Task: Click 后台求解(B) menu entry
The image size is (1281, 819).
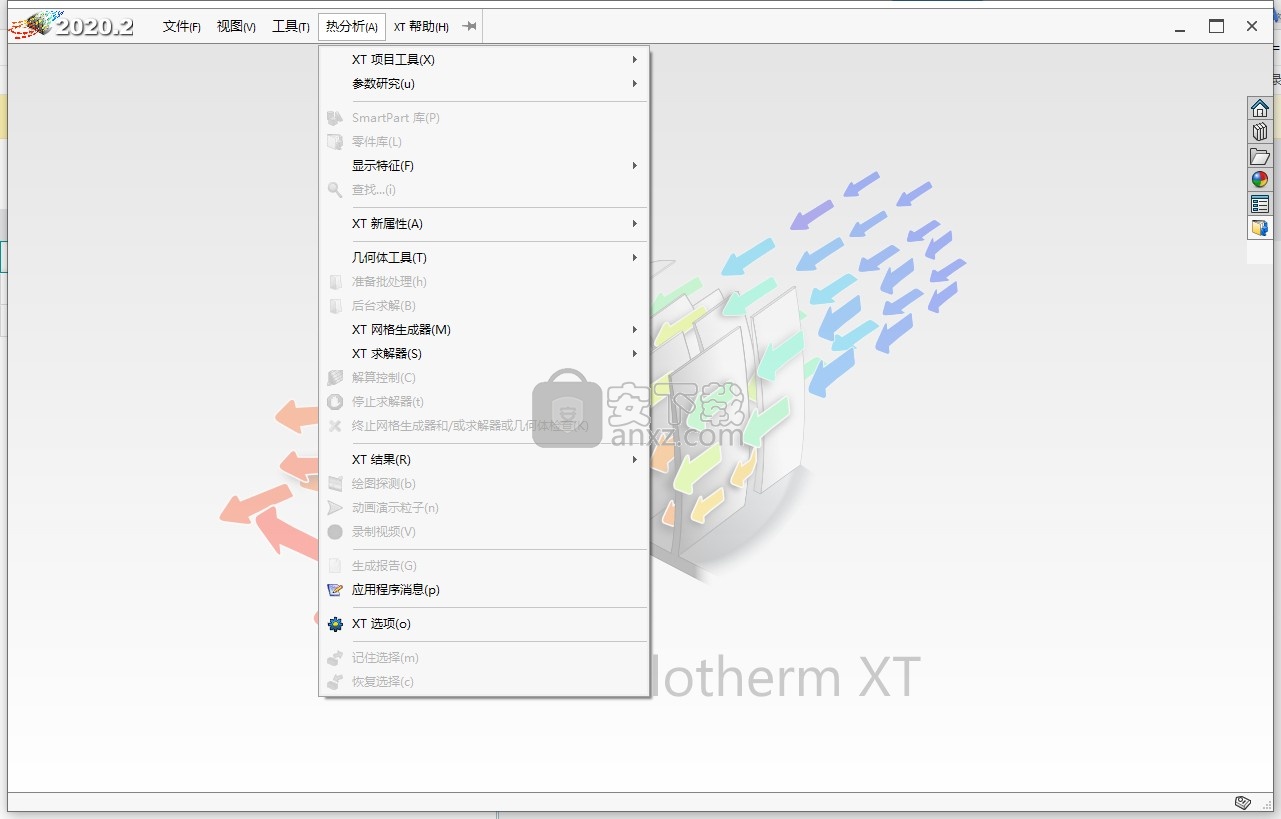Action: tap(484, 306)
